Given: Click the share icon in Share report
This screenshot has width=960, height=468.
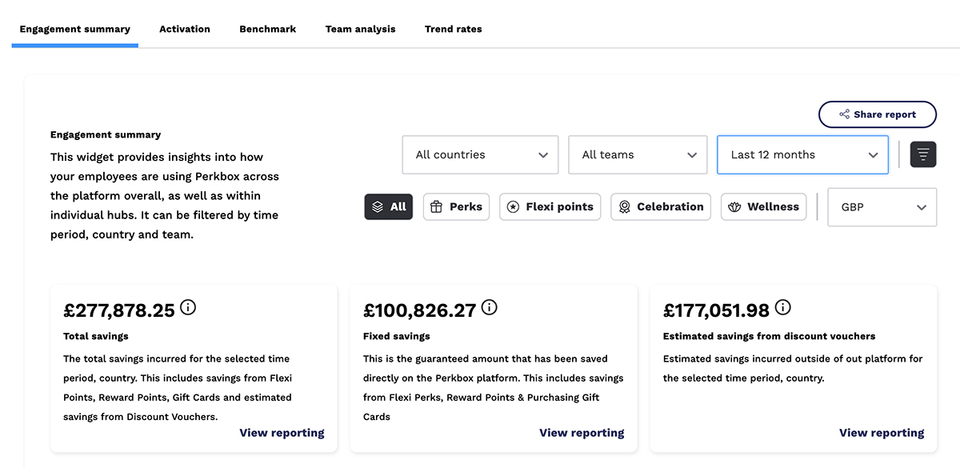Looking at the screenshot, I should [845, 115].
